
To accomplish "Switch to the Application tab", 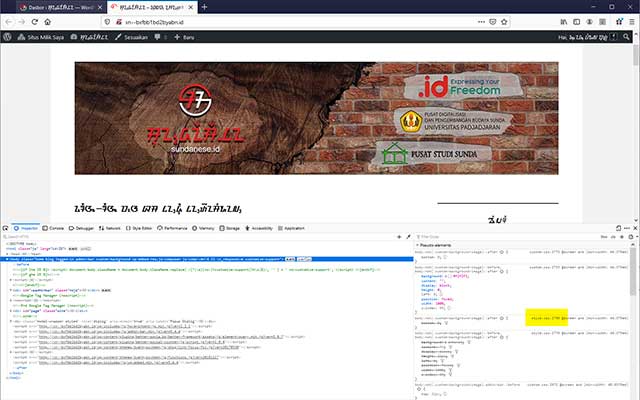I will pyautogui.click(x=291, y=228).
